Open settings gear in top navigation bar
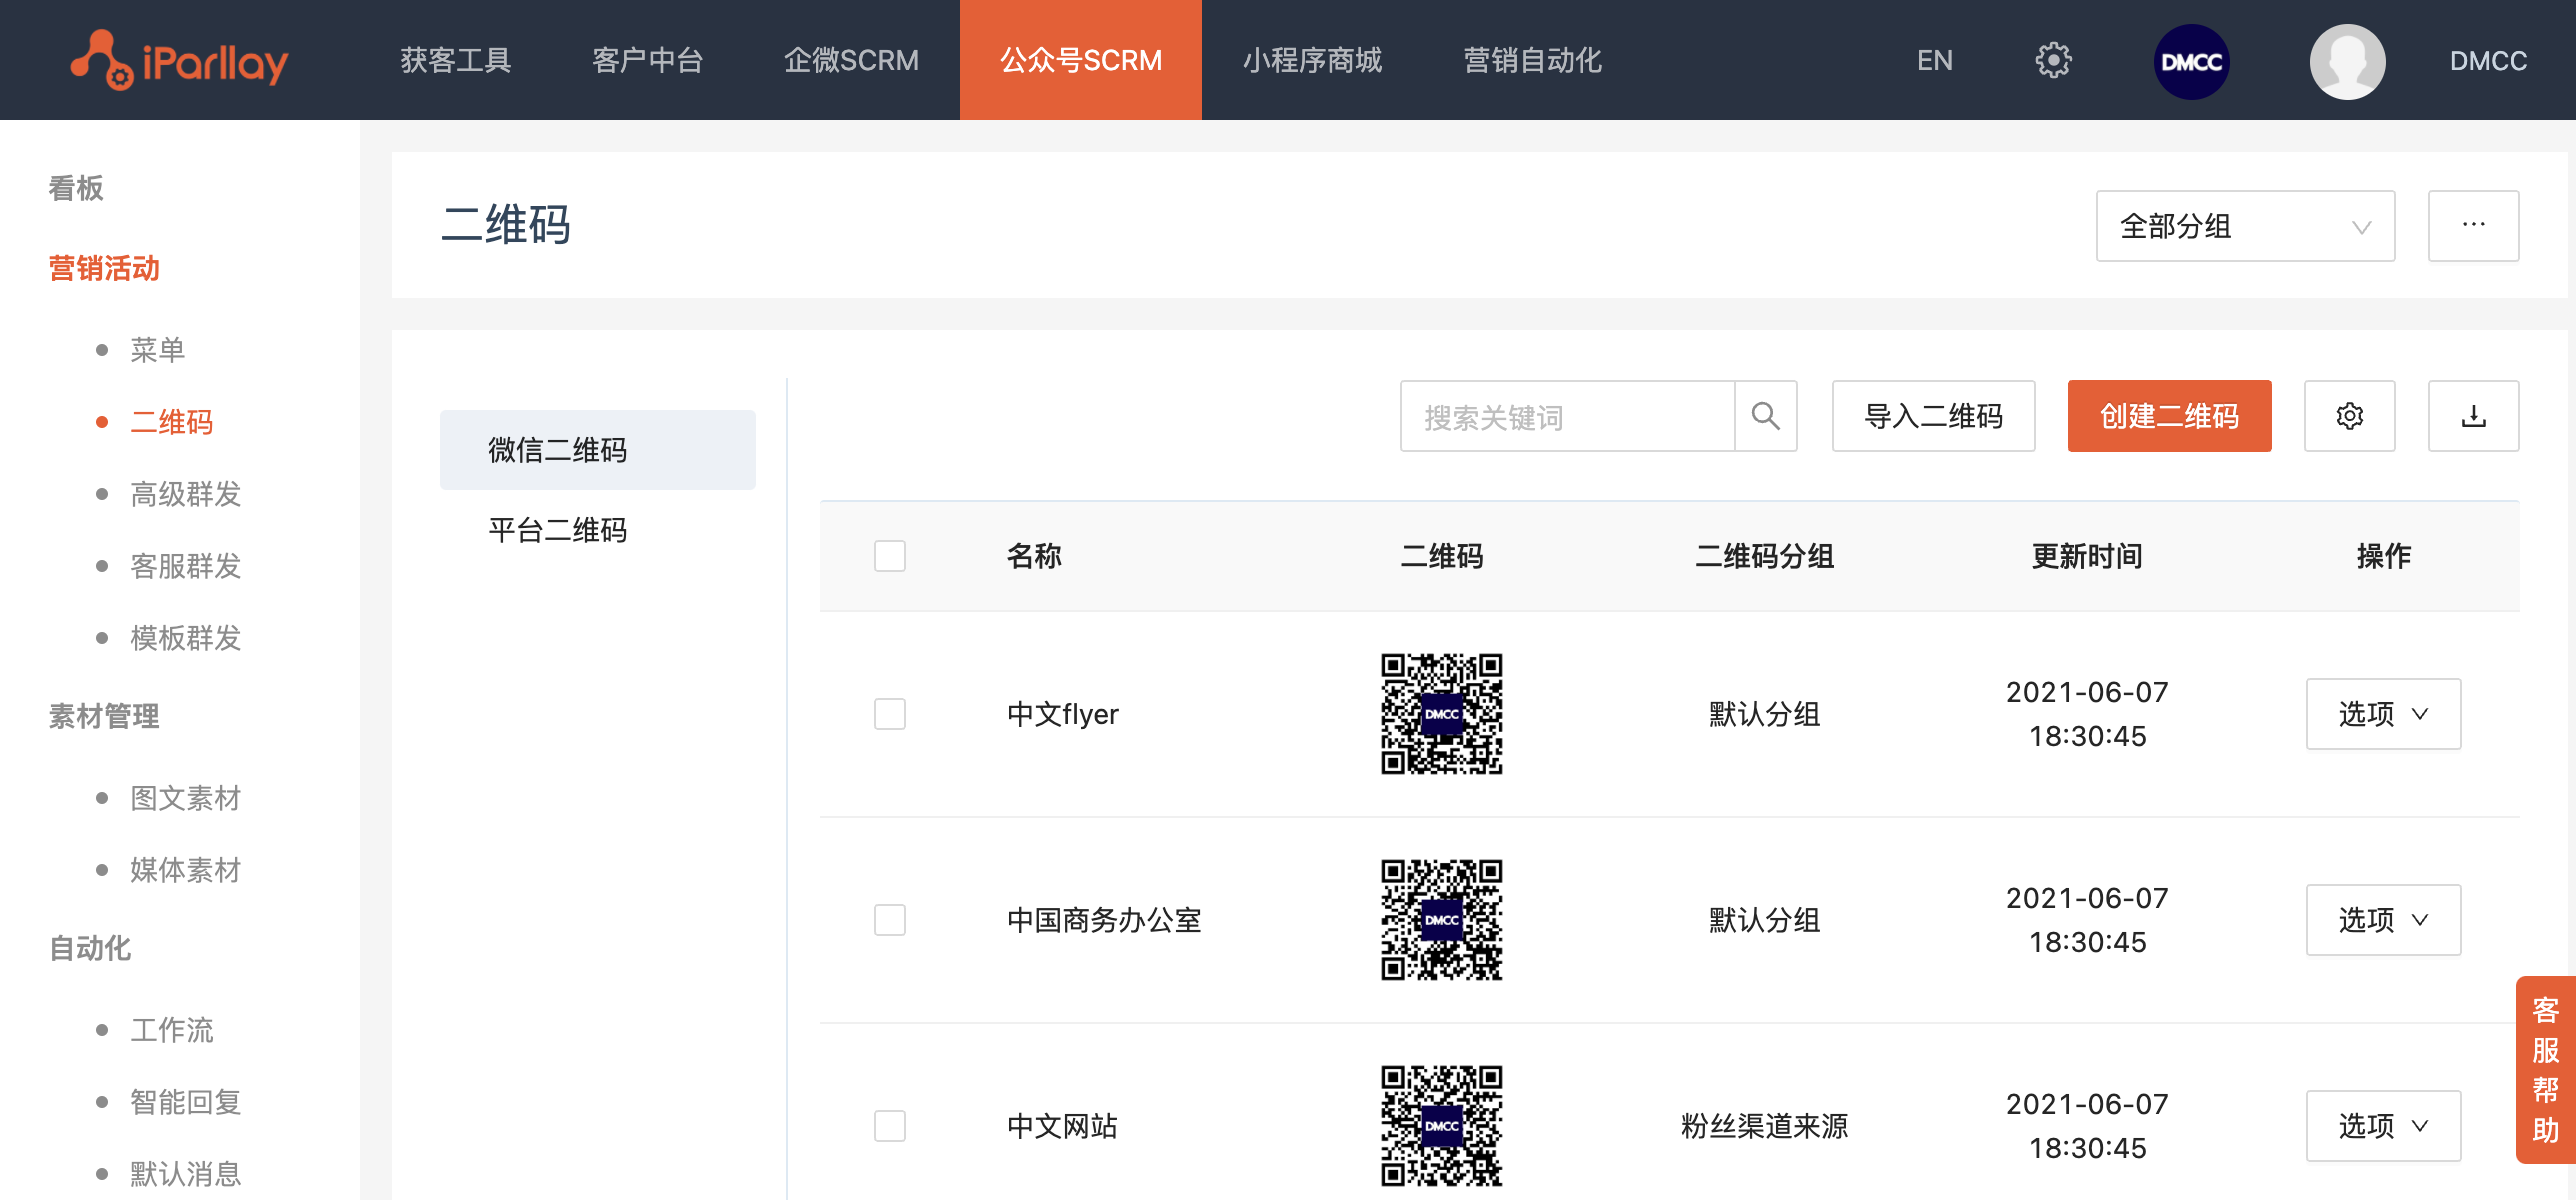The width and height of the screenshot is (2576, 1200). point(2052,61)
